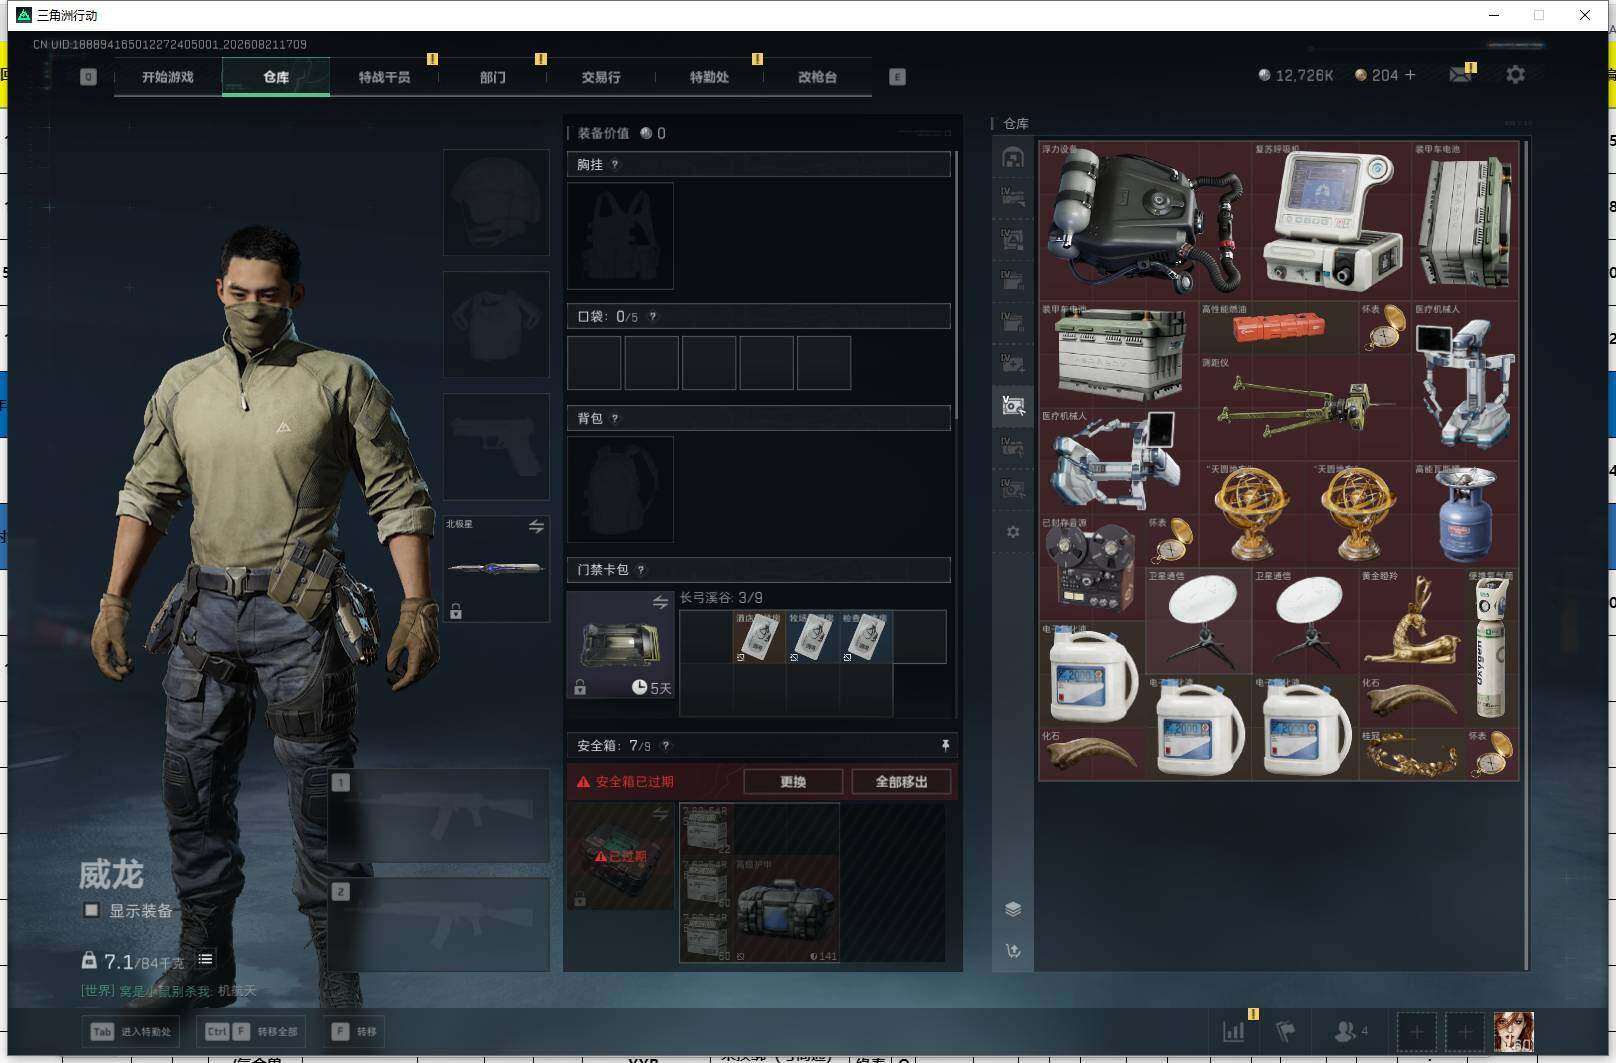
Task: Click the 胸挂 help question mark
Action: point(615,165)
